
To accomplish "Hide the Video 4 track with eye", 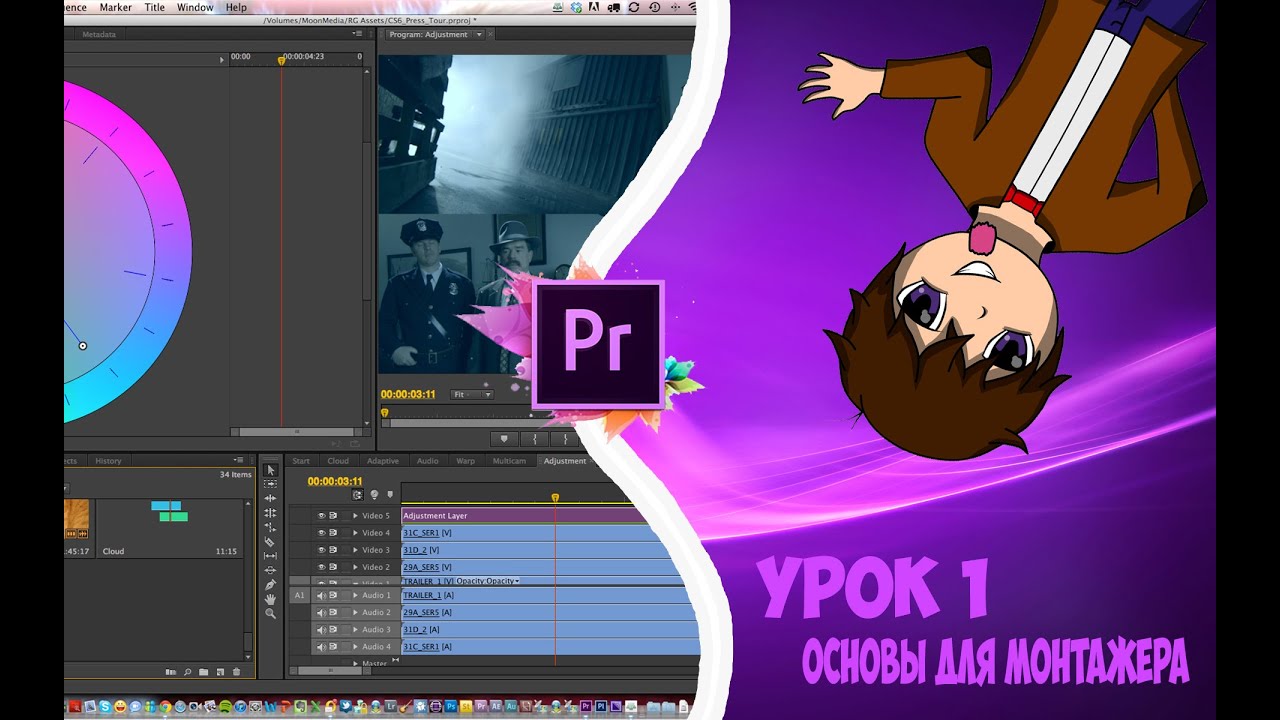I will coord(322,533).
